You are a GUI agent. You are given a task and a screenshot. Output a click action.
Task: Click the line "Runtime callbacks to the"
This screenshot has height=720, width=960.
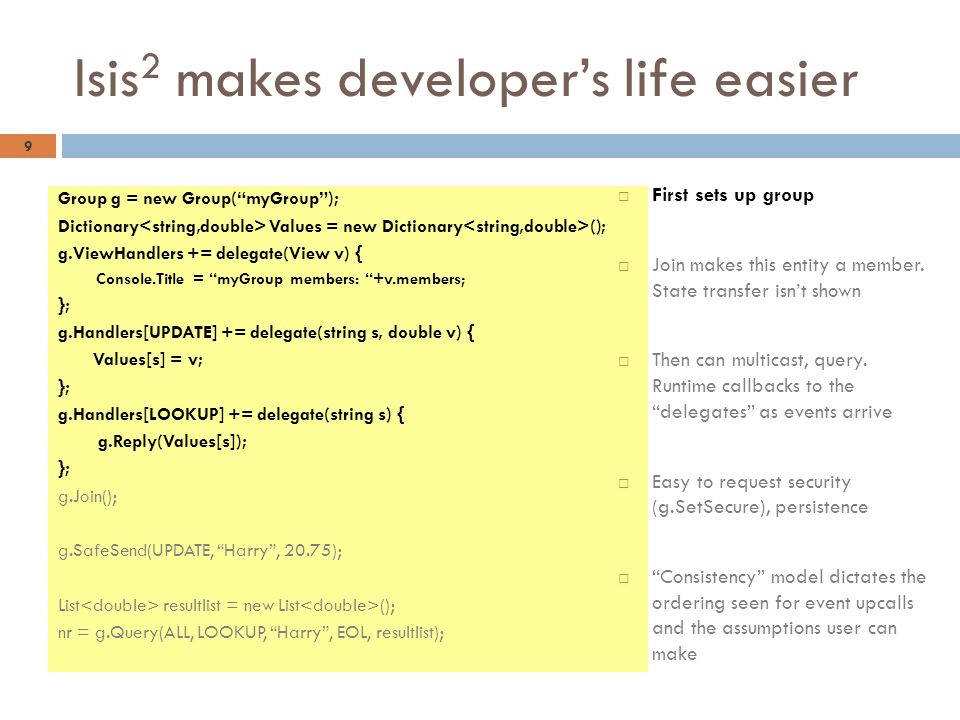click(x=753, y=386)
